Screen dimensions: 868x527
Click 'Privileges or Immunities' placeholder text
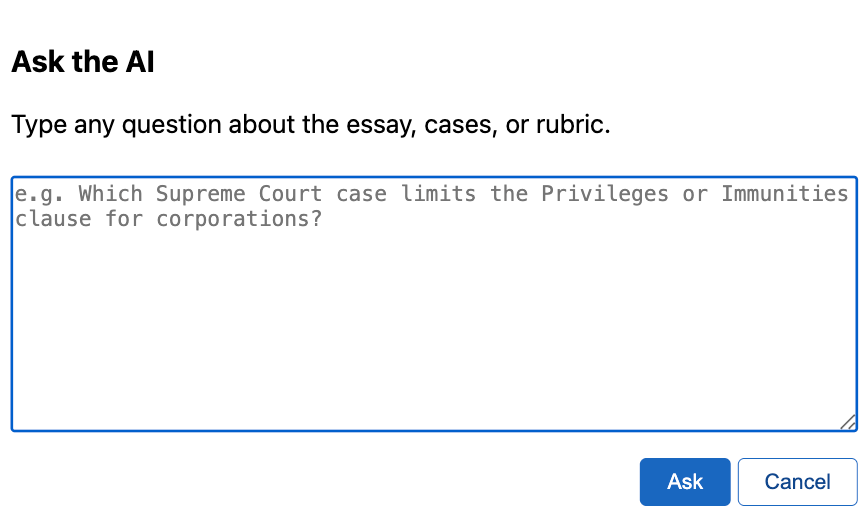click(x=695, y=194)
